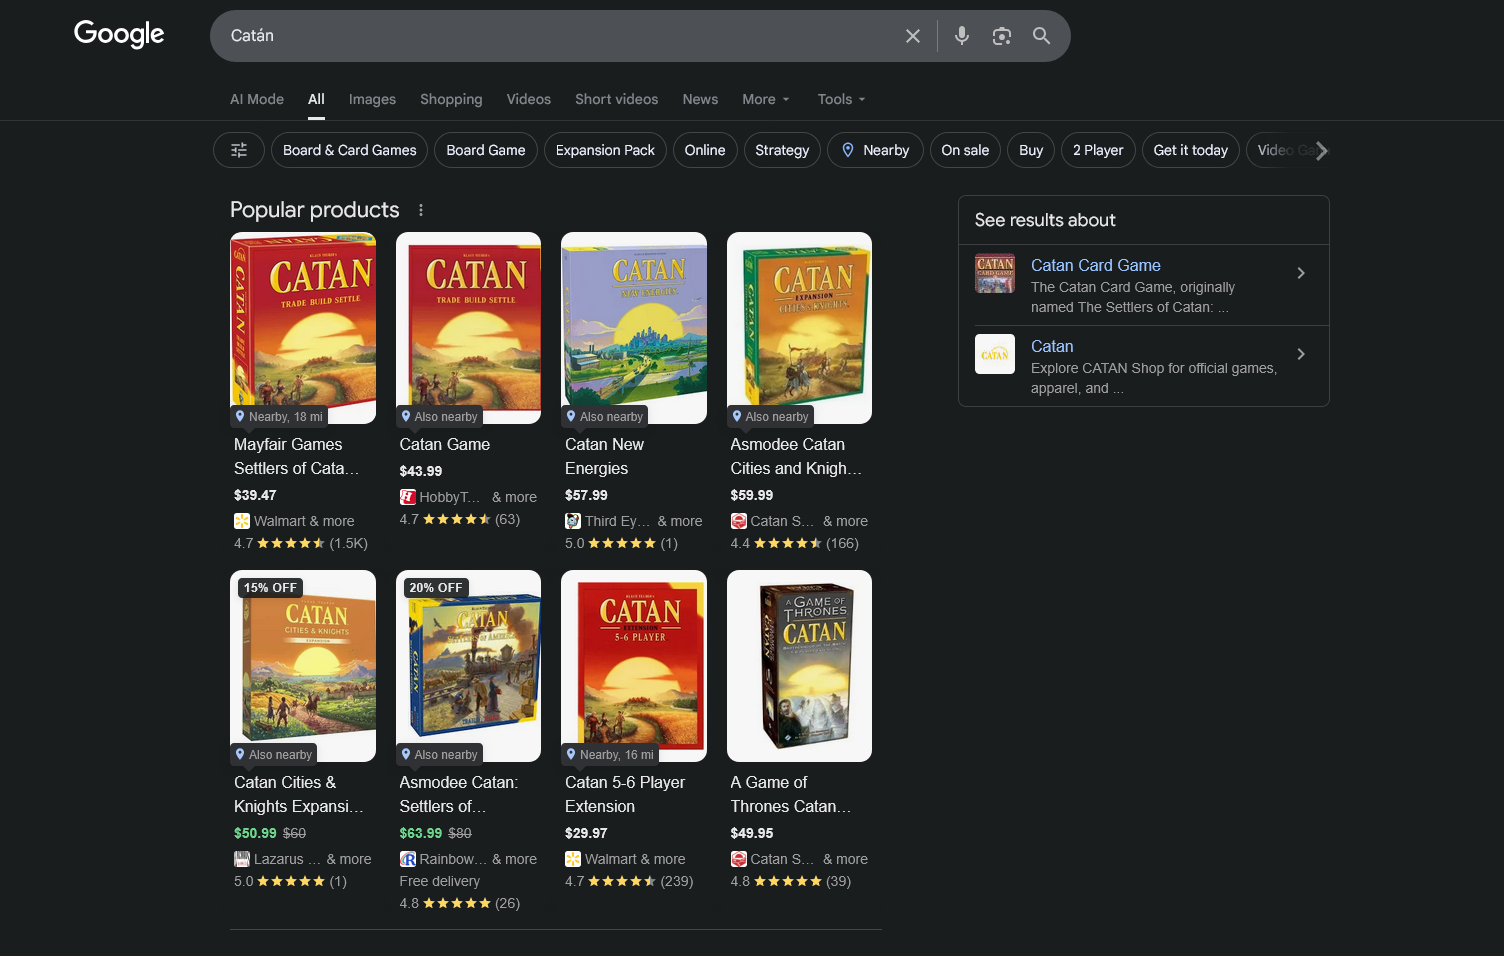Open Catan 5-6 Player Extension title
The height and width of the screenshot is (956, 1504).
(x=625, y=794)
